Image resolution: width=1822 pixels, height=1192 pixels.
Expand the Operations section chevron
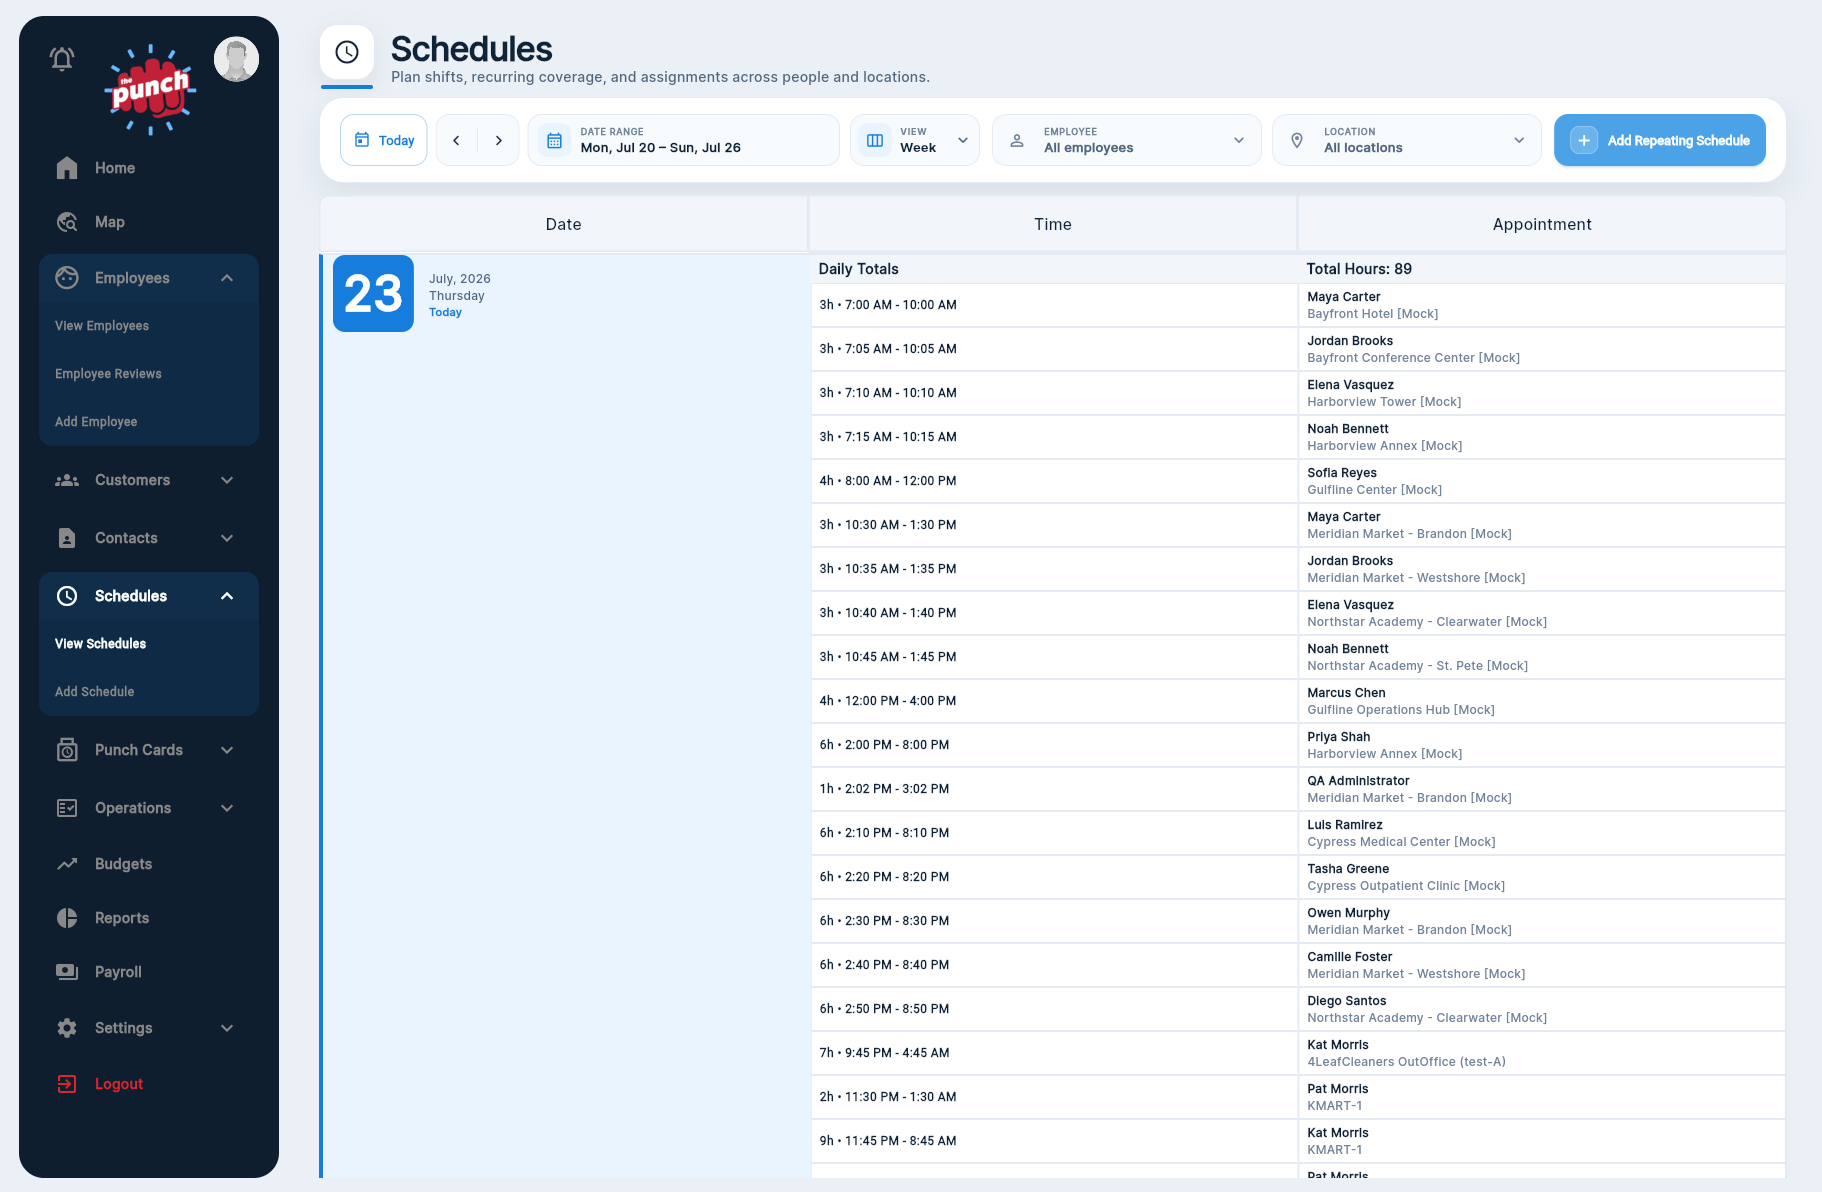click(x=227, y=808)
